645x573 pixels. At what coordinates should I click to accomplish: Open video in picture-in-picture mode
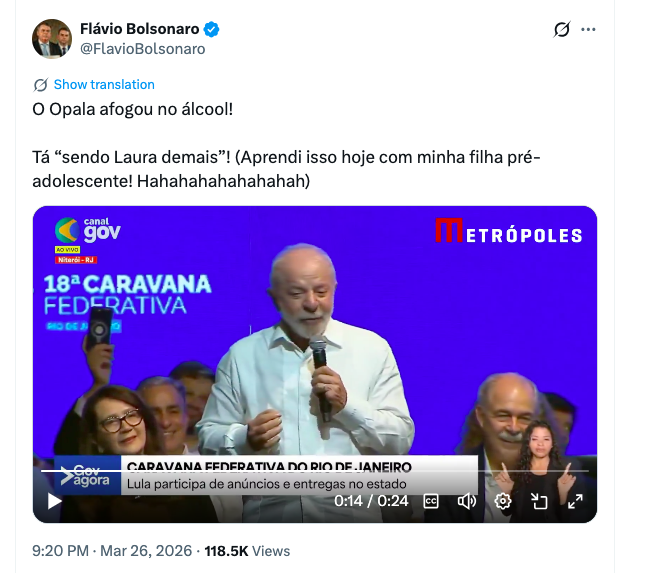pyautogui.click(x=539, y=501)
